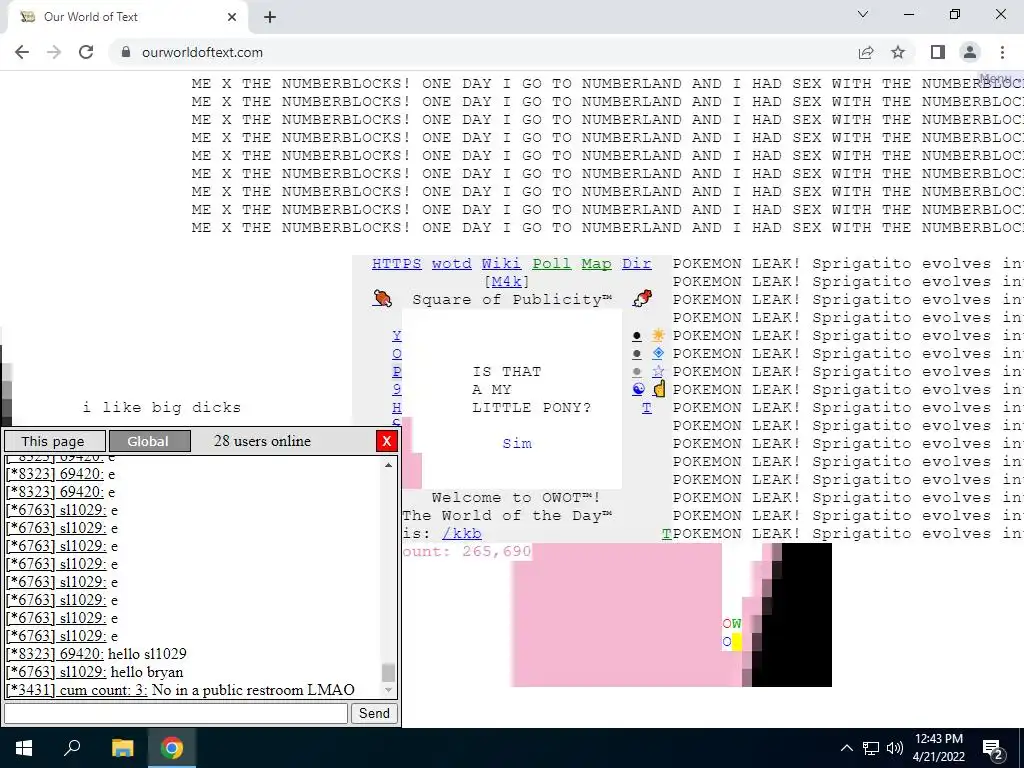Go forward in browser history
Screen dimensions: 1024x768
[x=54, y=52]
